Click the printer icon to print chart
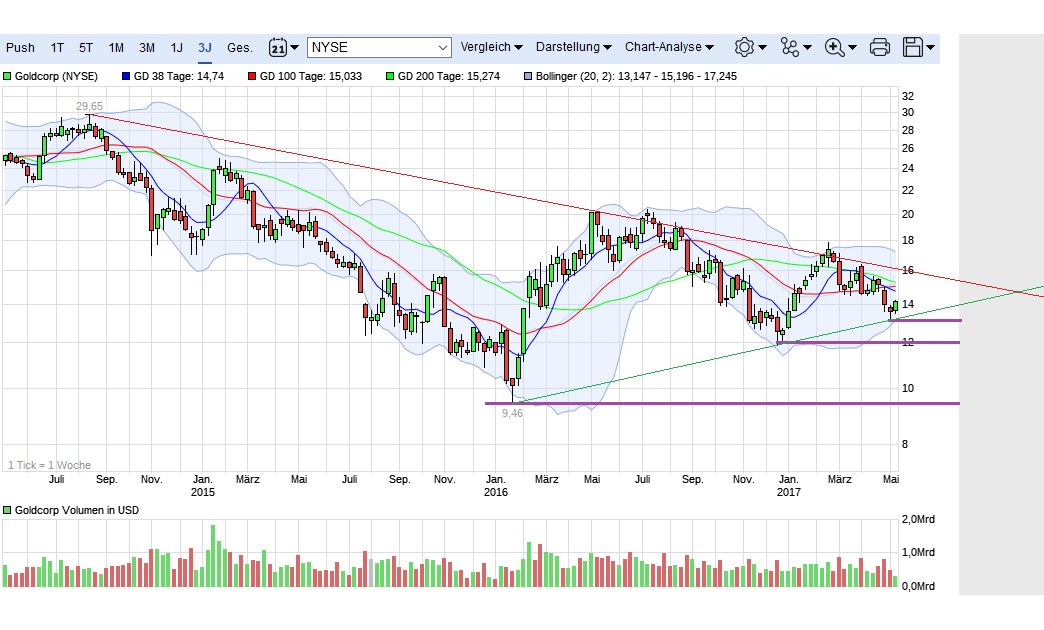The height and width of the screenshot is (630, 1044). point(879,47)
